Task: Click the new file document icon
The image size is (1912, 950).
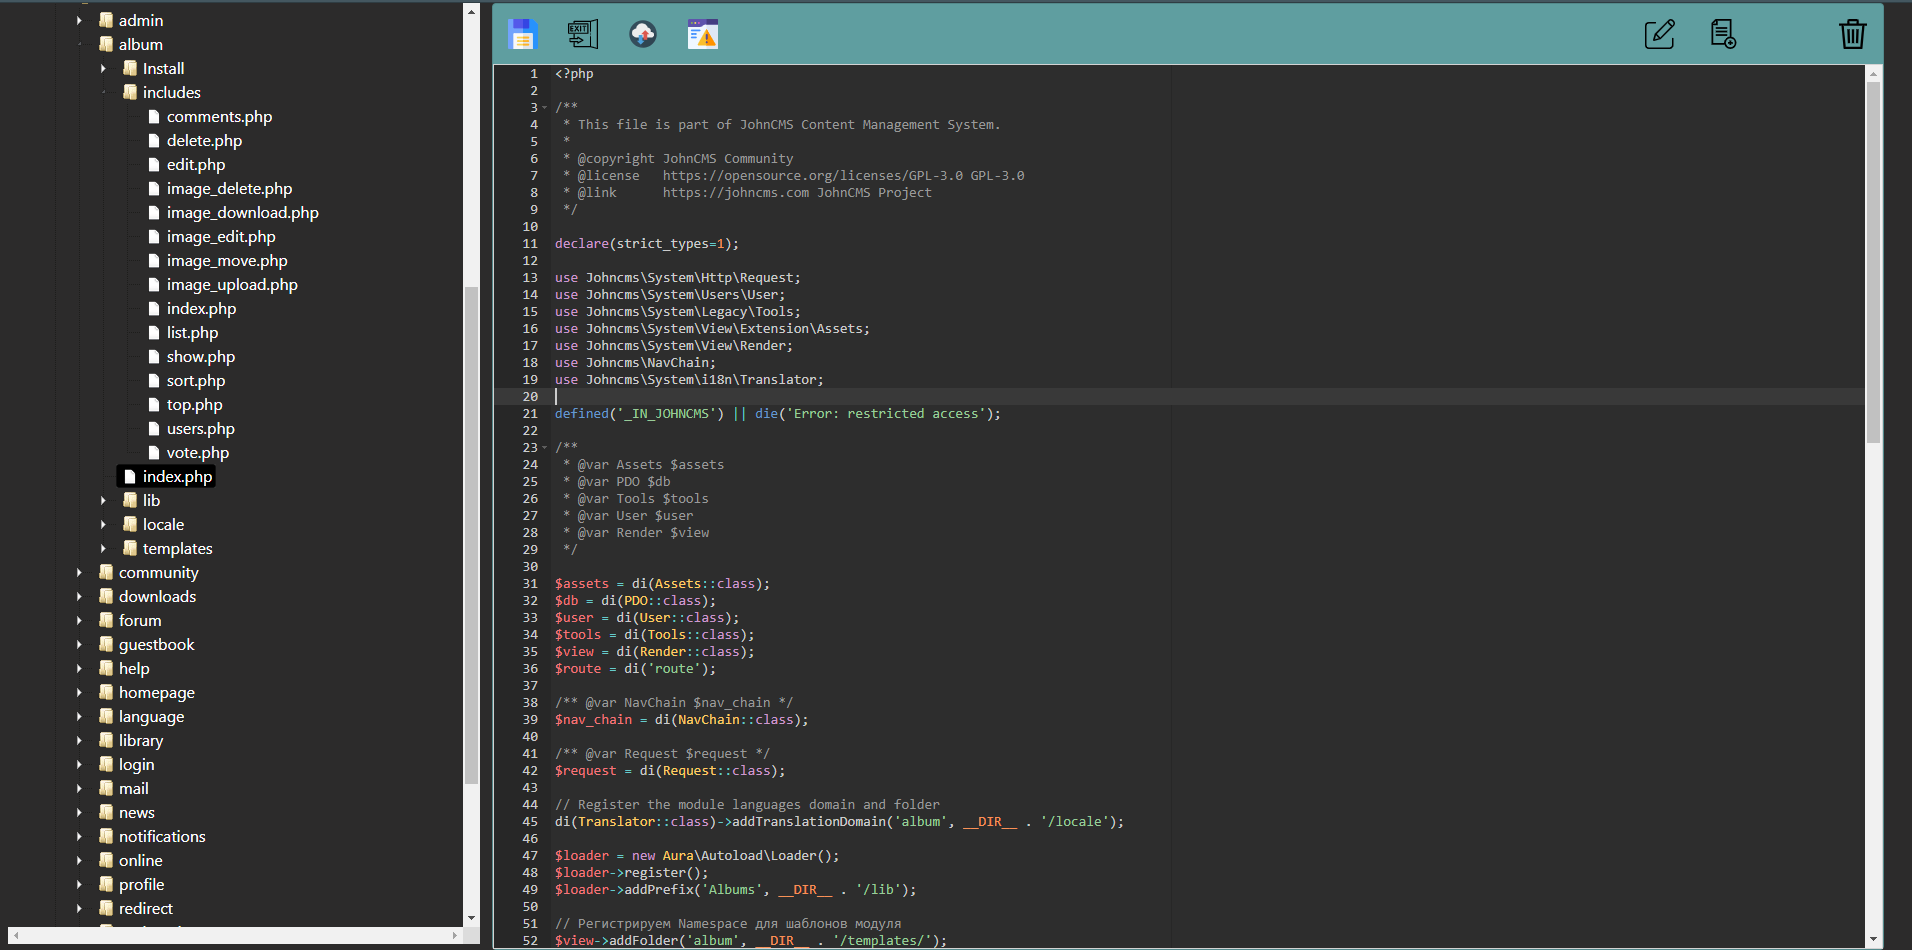Action: 1722,35
